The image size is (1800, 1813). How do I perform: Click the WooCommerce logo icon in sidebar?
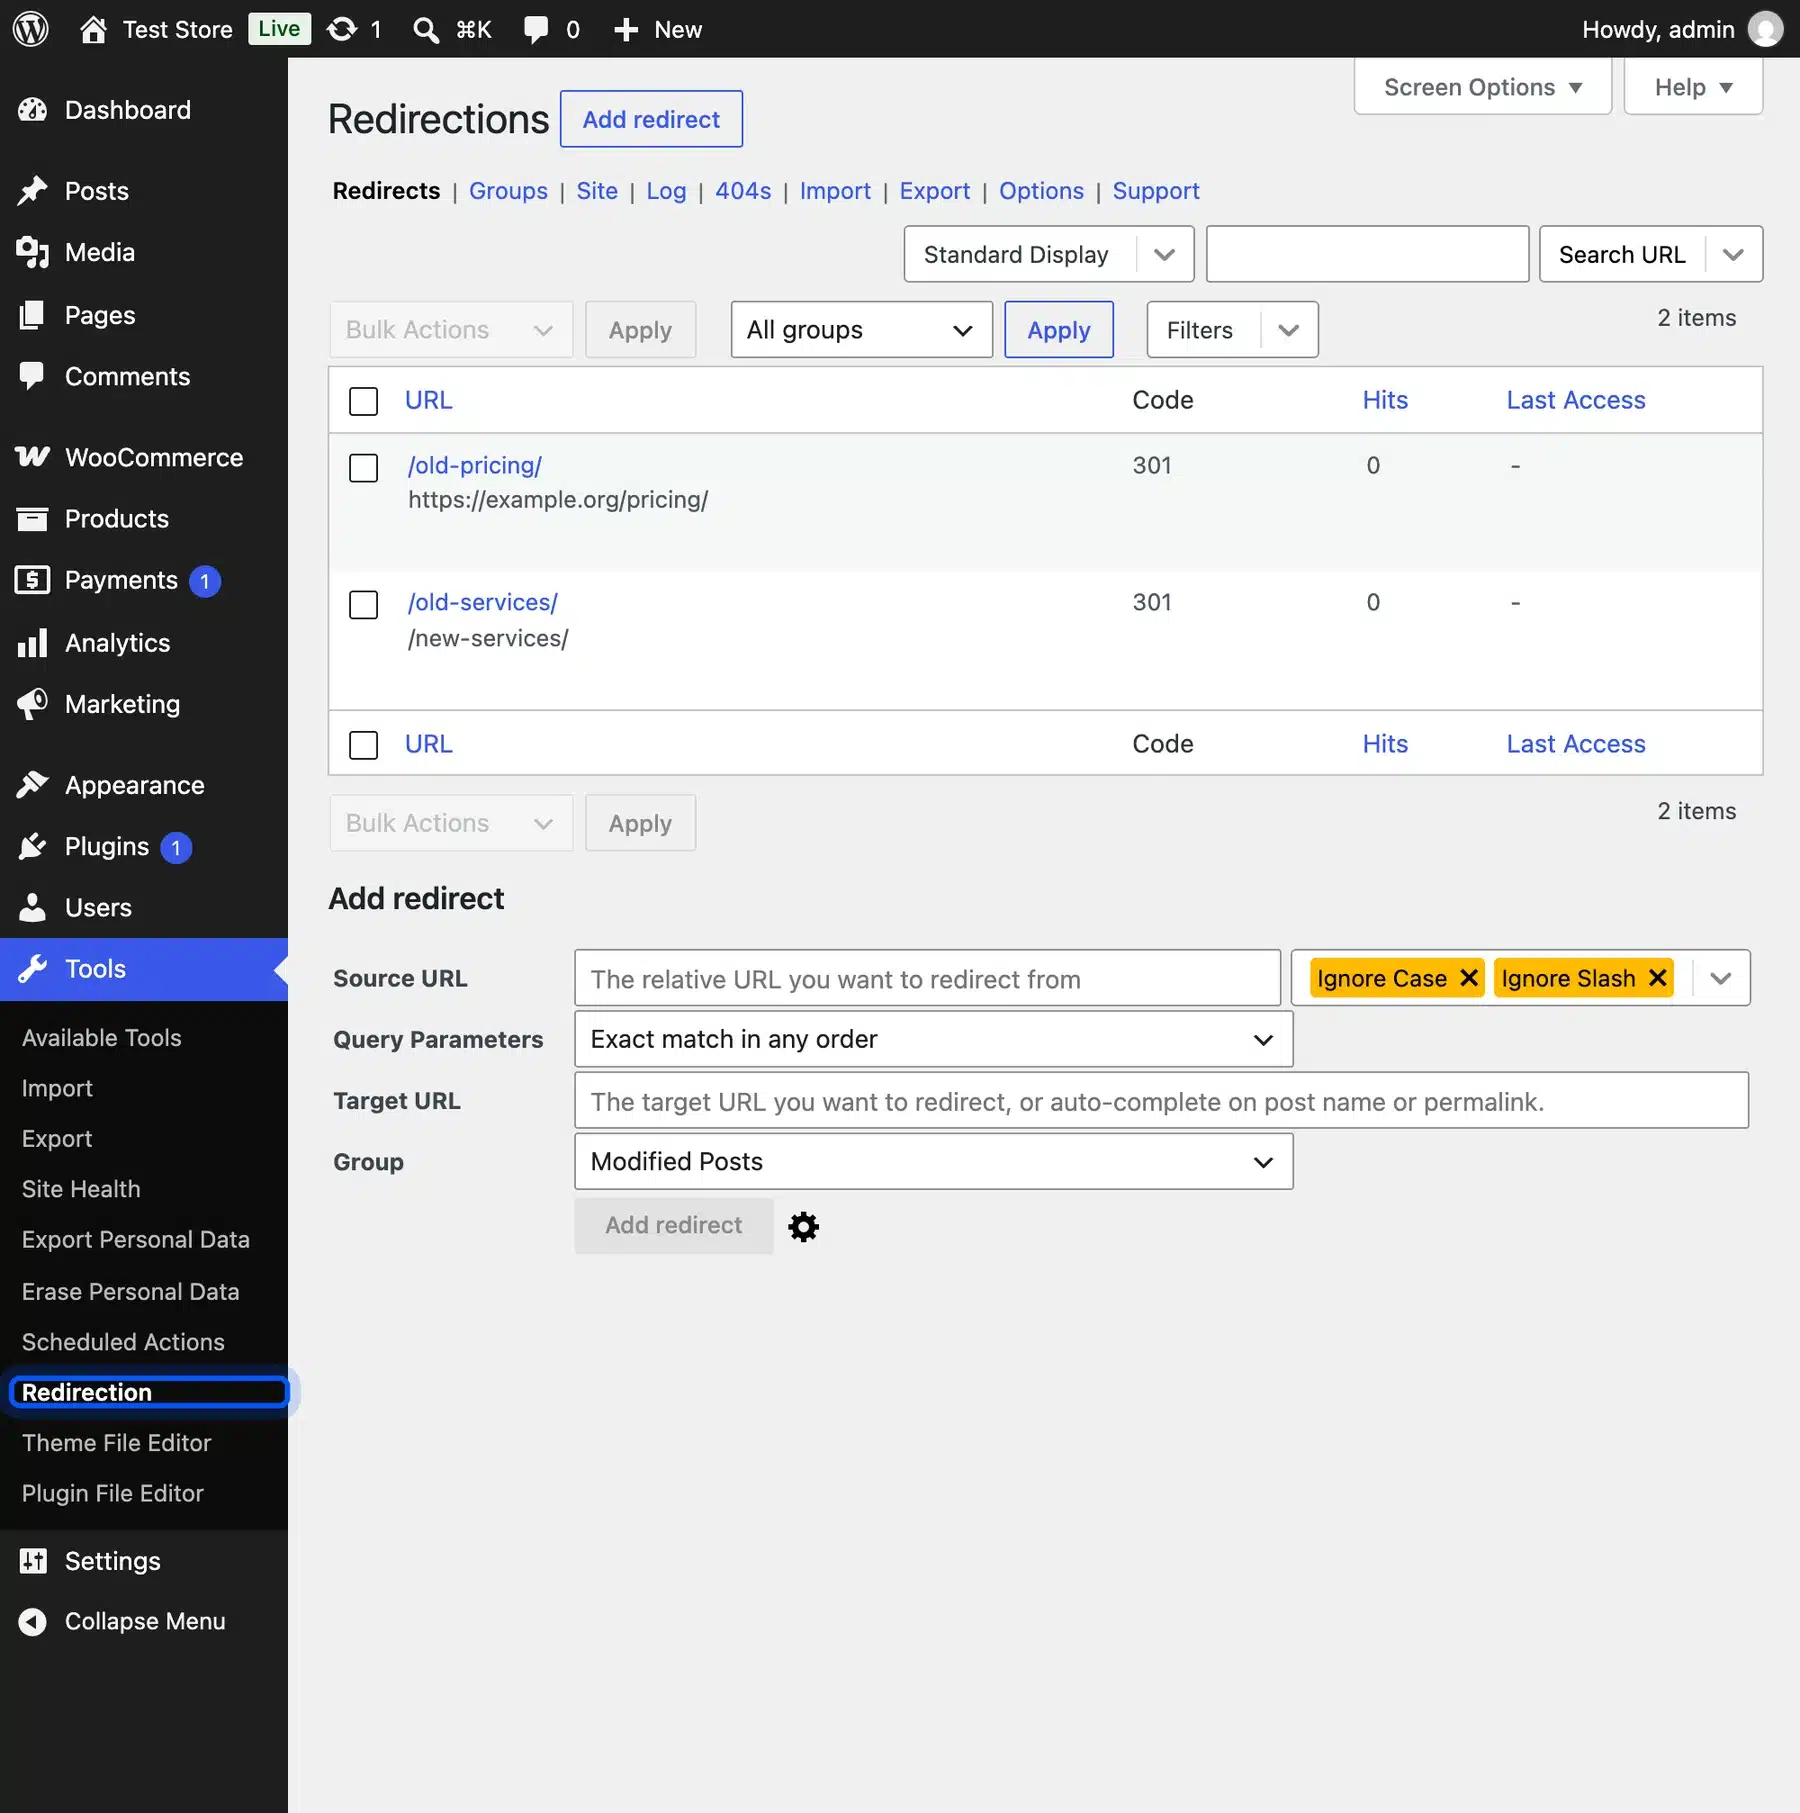[x=32, y=457]
